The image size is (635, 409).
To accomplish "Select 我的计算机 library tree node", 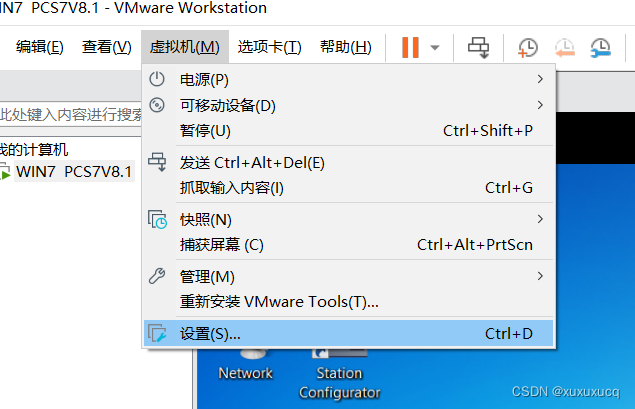I will click(x=34, y=150).
